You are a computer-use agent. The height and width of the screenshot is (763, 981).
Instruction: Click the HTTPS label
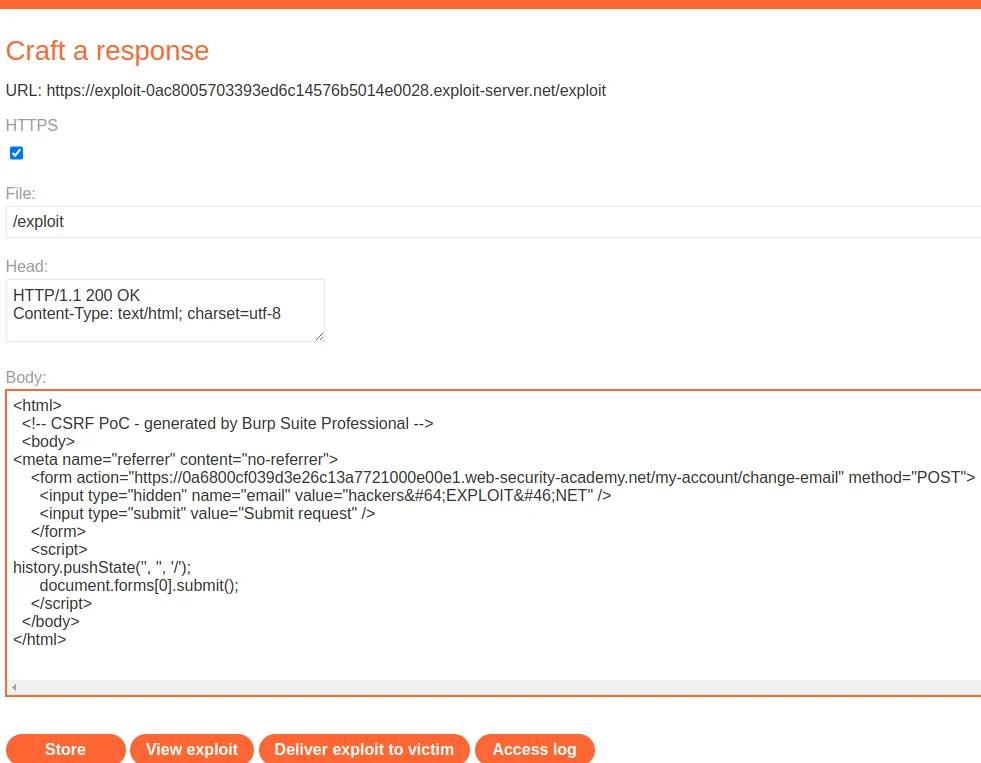click(x=32, y=126)
